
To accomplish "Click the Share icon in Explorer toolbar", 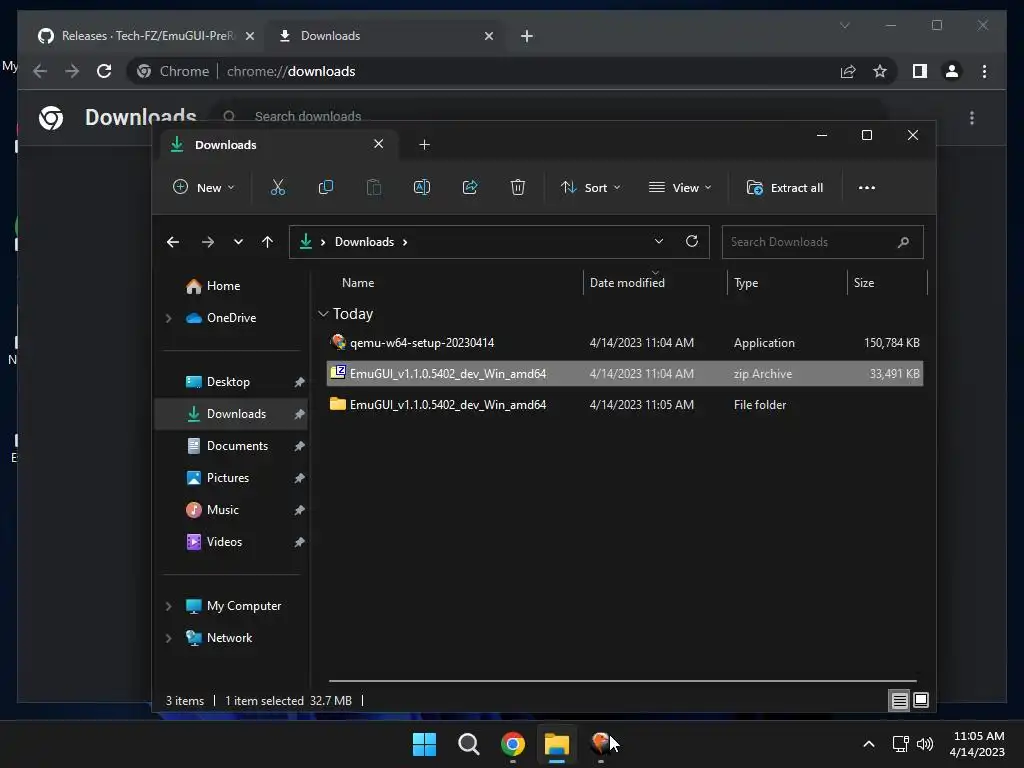I will 470,187.
